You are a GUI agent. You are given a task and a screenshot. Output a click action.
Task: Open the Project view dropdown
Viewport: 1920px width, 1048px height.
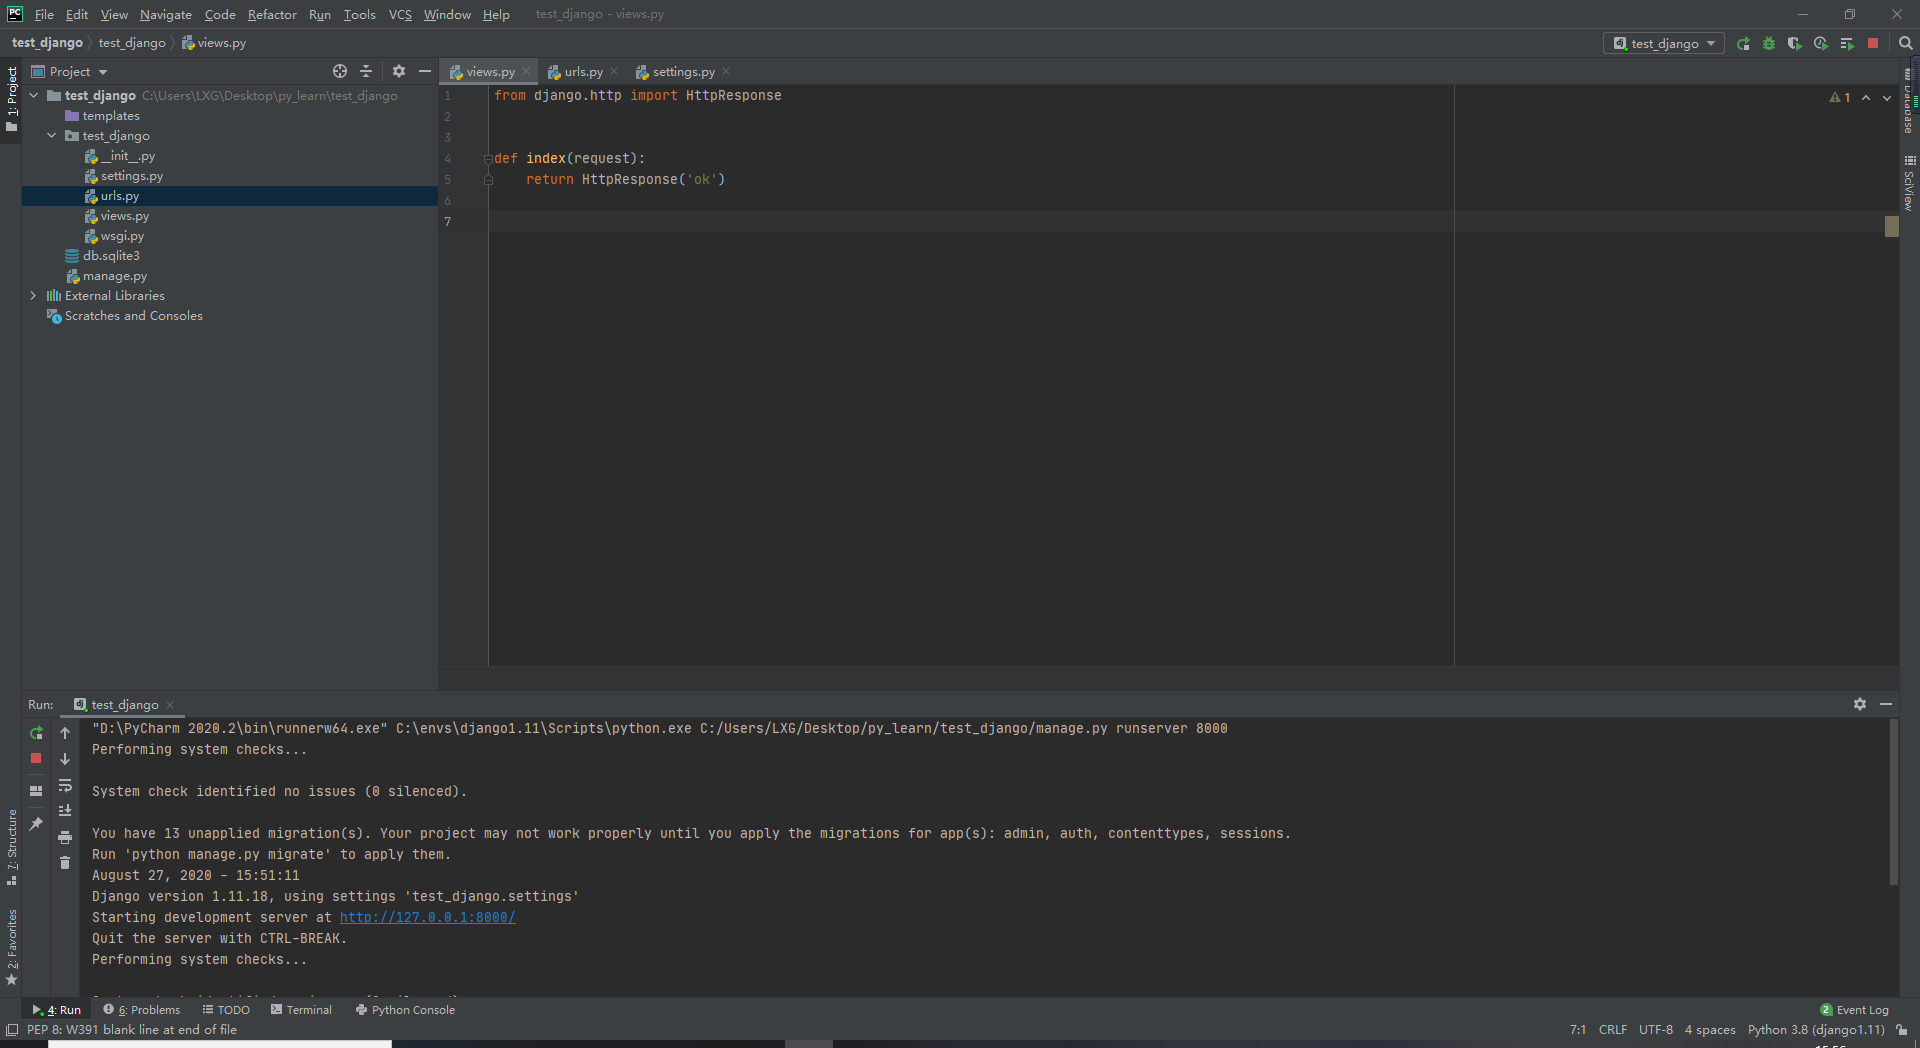[70, 71]
